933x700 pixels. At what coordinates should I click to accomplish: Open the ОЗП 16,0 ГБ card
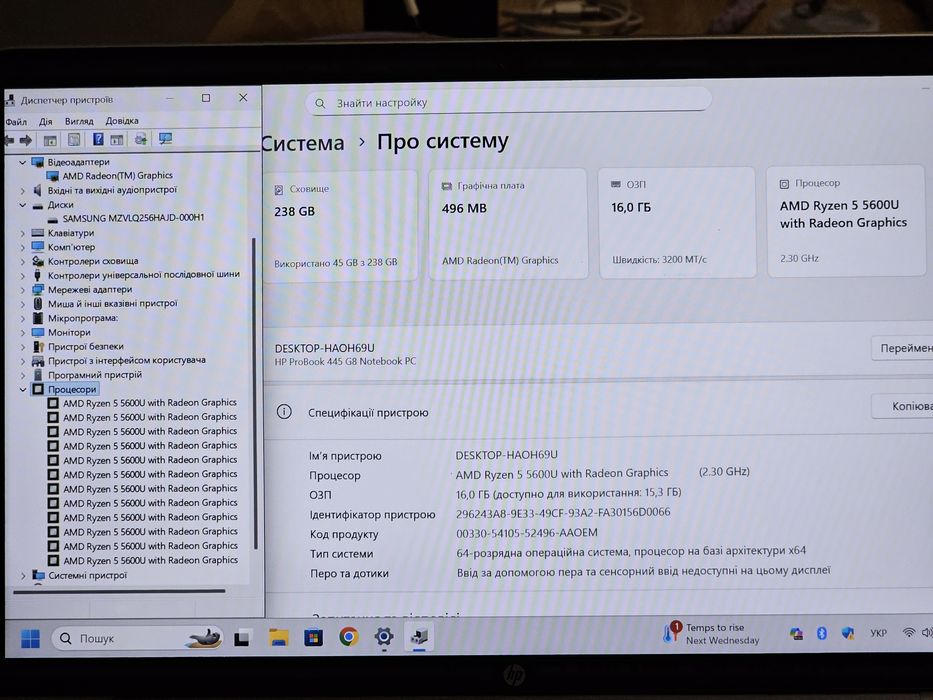click(x=677, y=222)
